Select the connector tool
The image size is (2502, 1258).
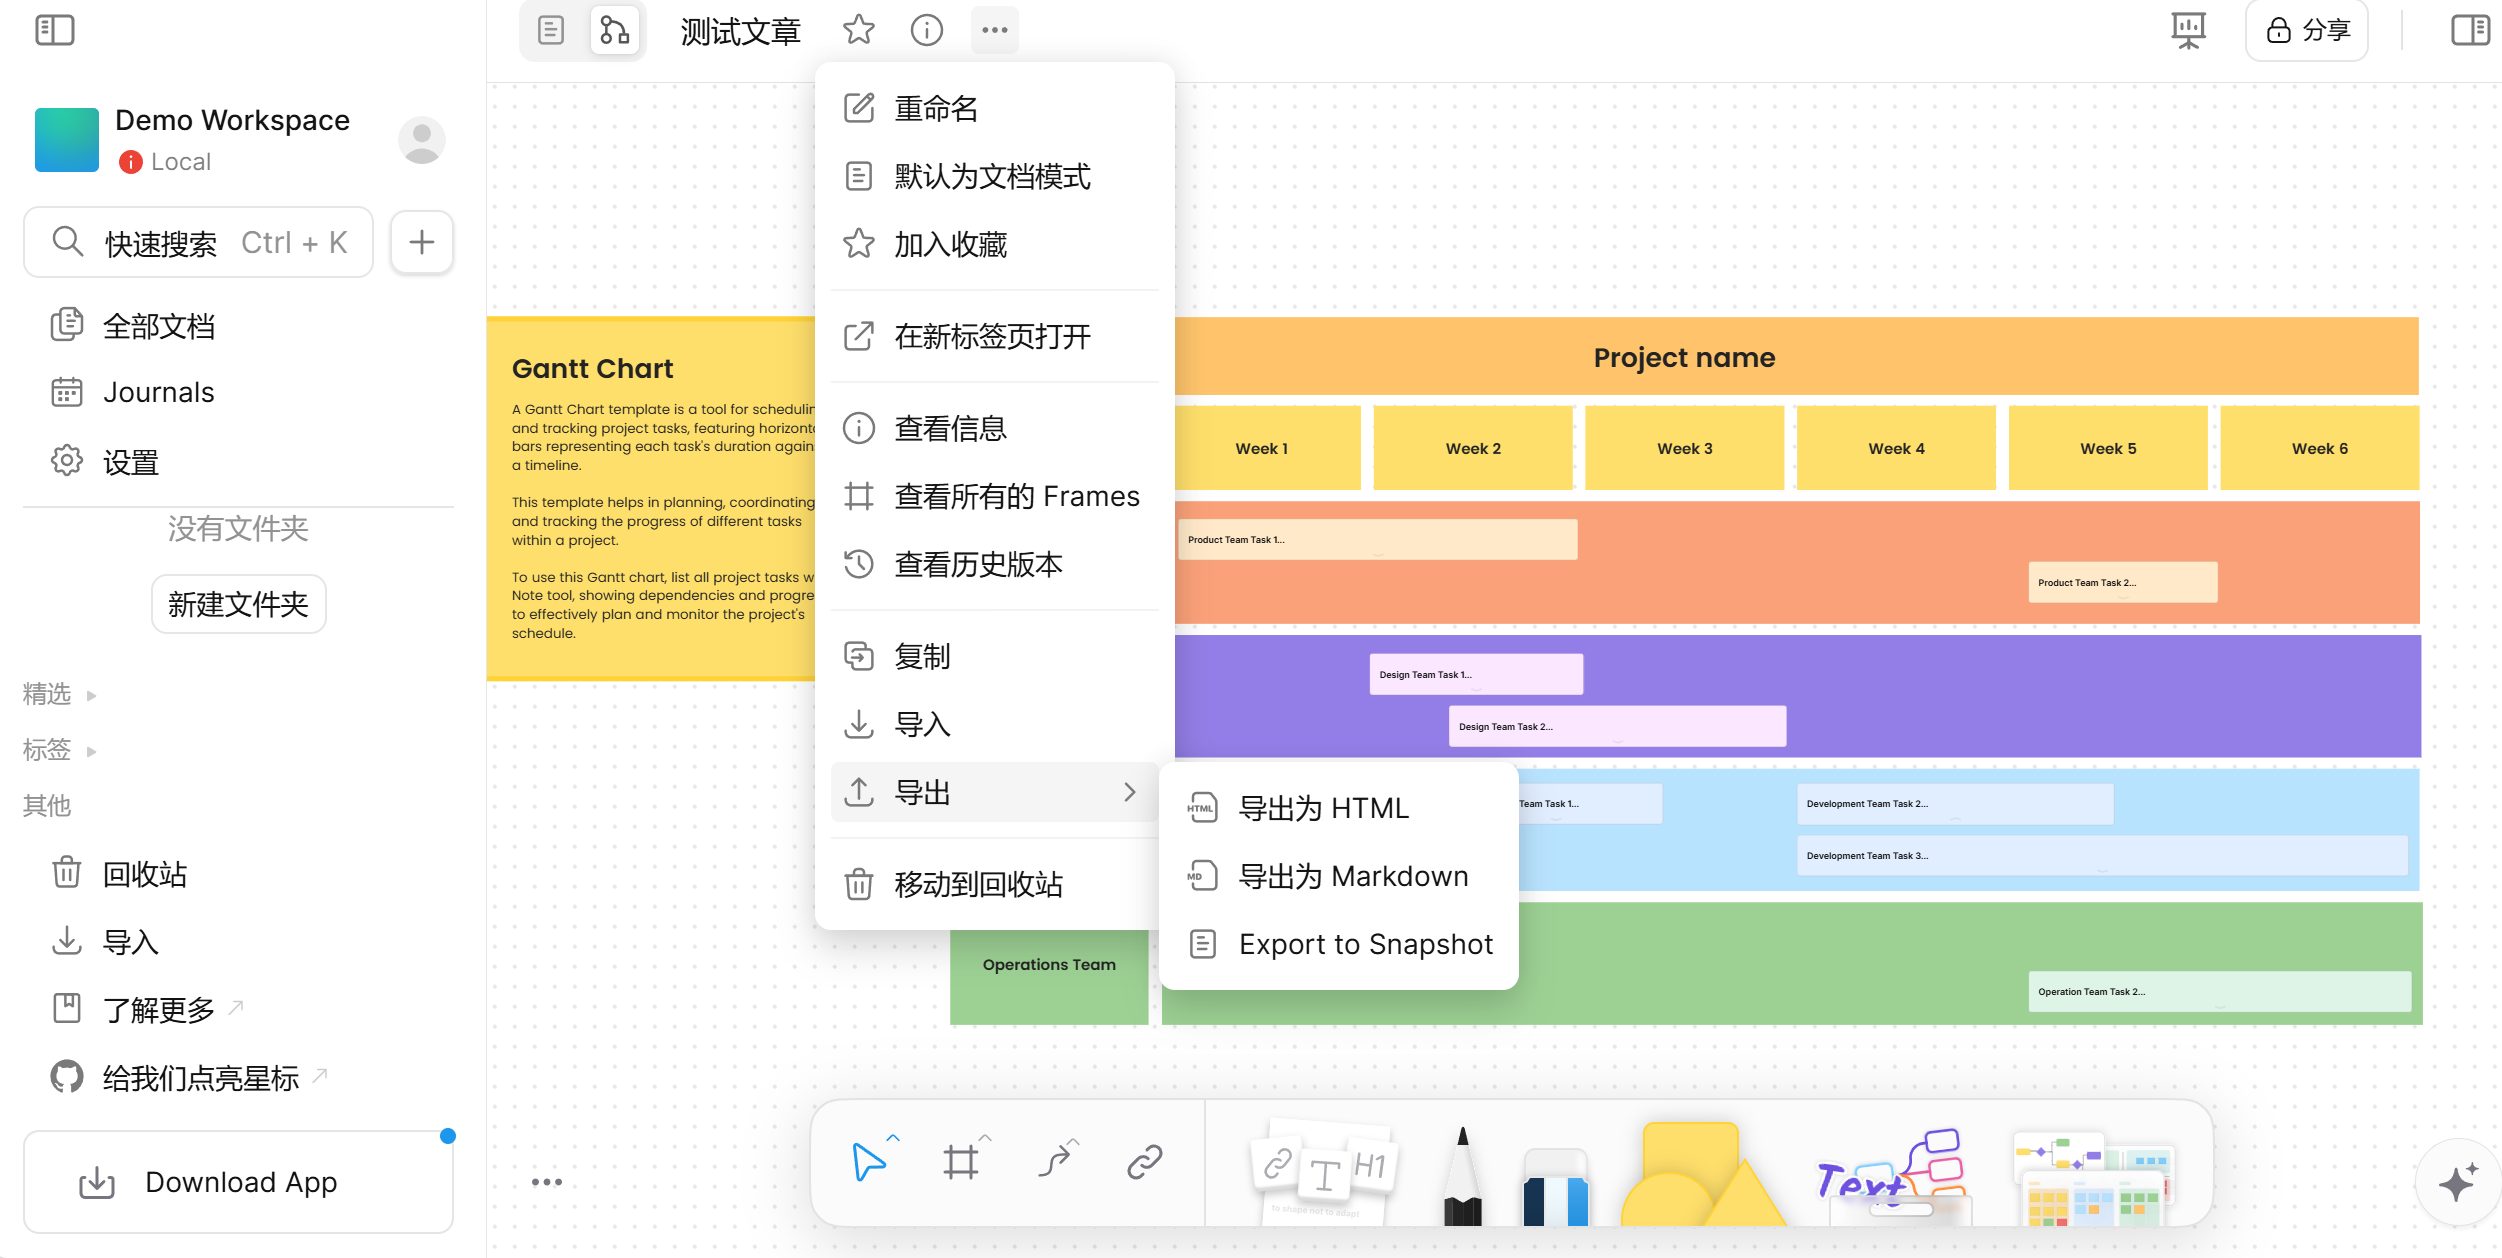click(x=1055, y=1162)
